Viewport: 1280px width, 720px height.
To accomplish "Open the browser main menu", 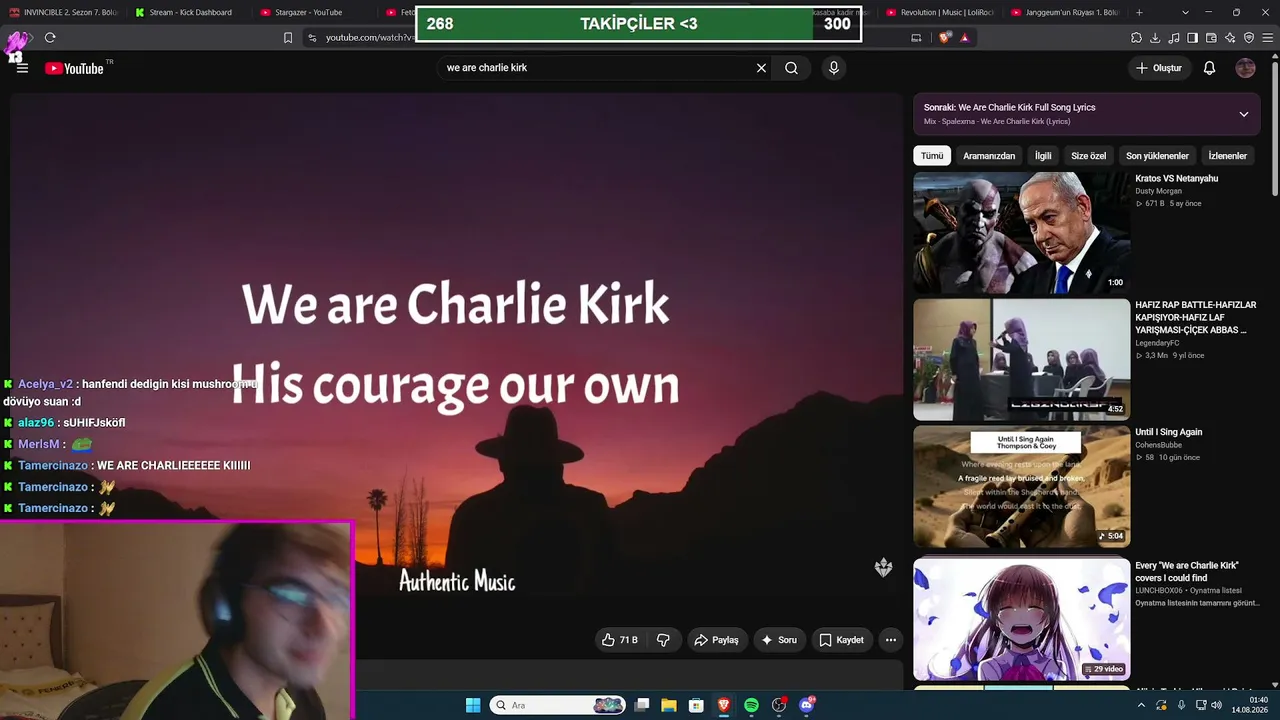I will coord(1267,38).
